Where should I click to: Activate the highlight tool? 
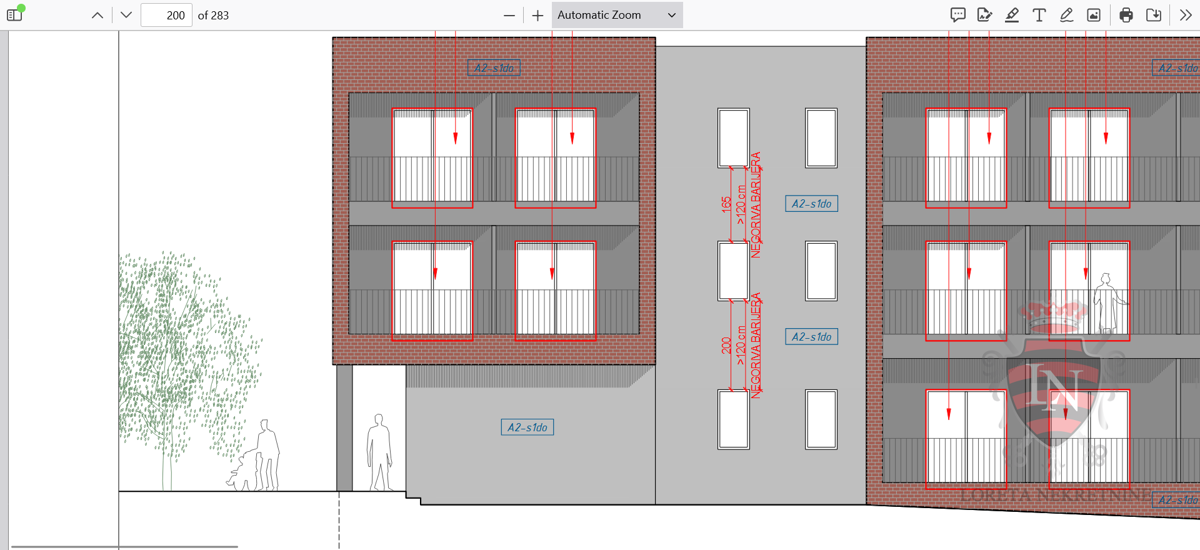1012,15
